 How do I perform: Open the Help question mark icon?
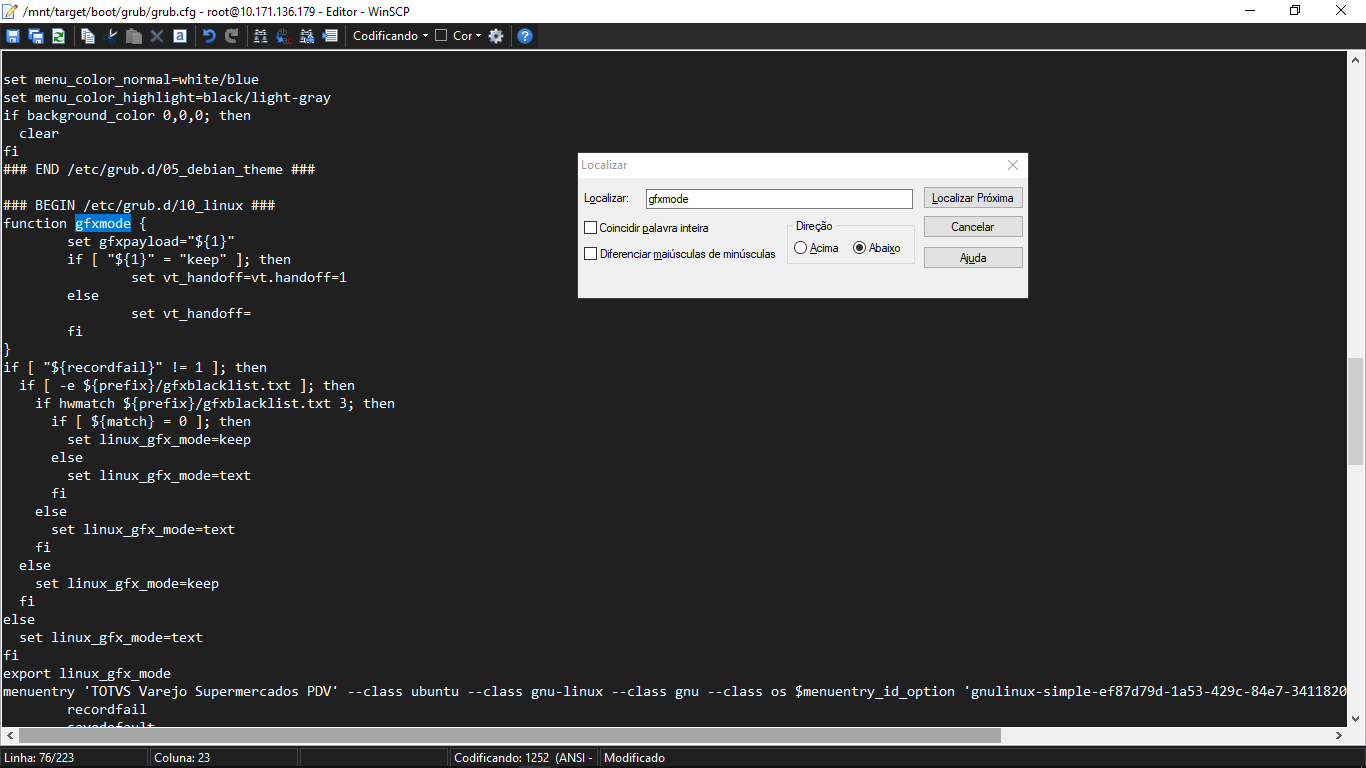525,36
